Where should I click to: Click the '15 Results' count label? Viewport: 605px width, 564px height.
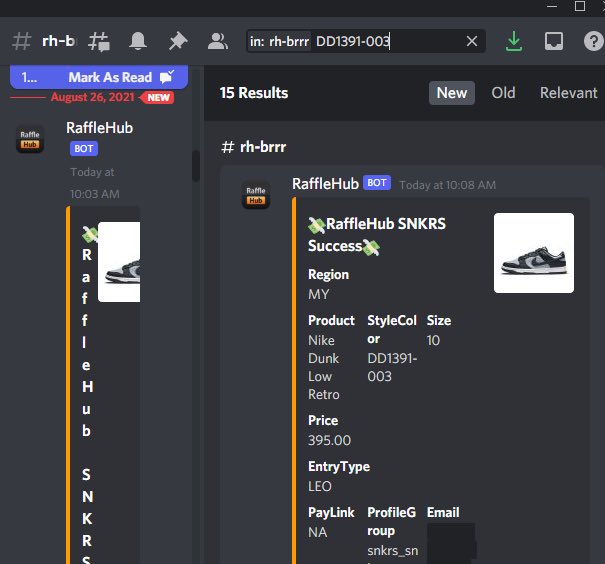click(254, 93)
